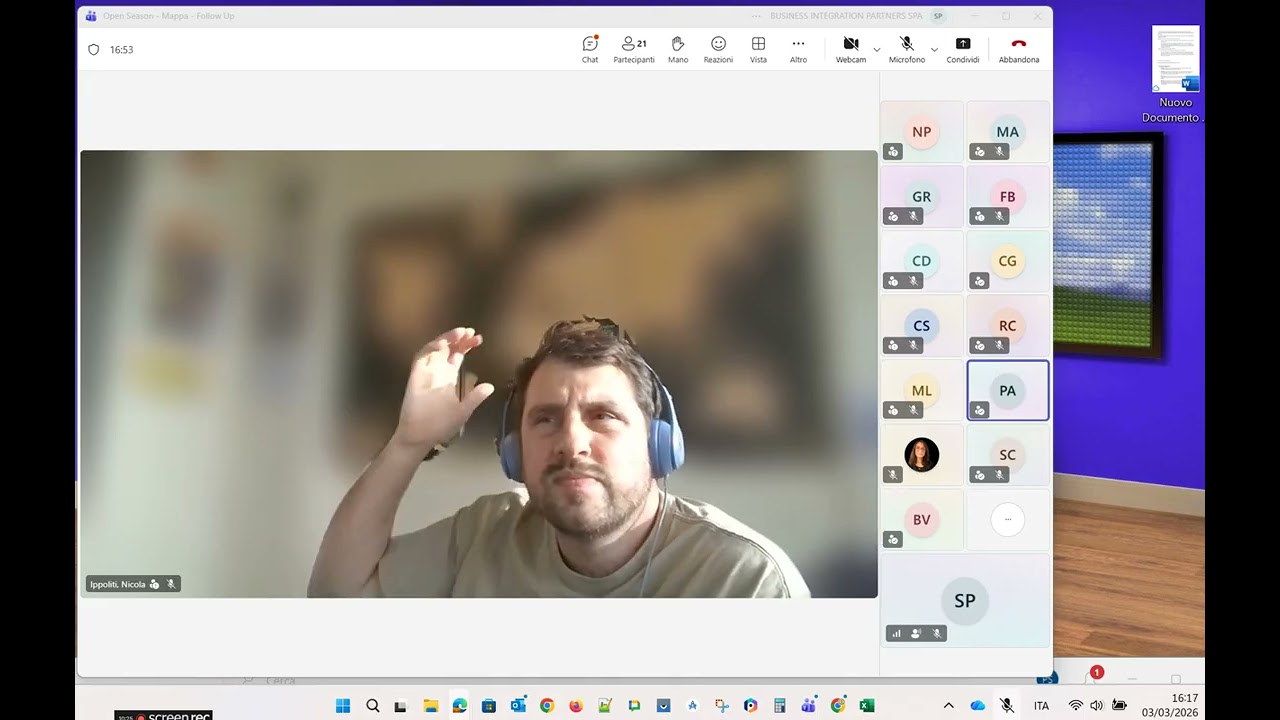This screenshot has width=1280, height=720.
Task: Turn on the Webcam
Action: [x=851, y=49]
